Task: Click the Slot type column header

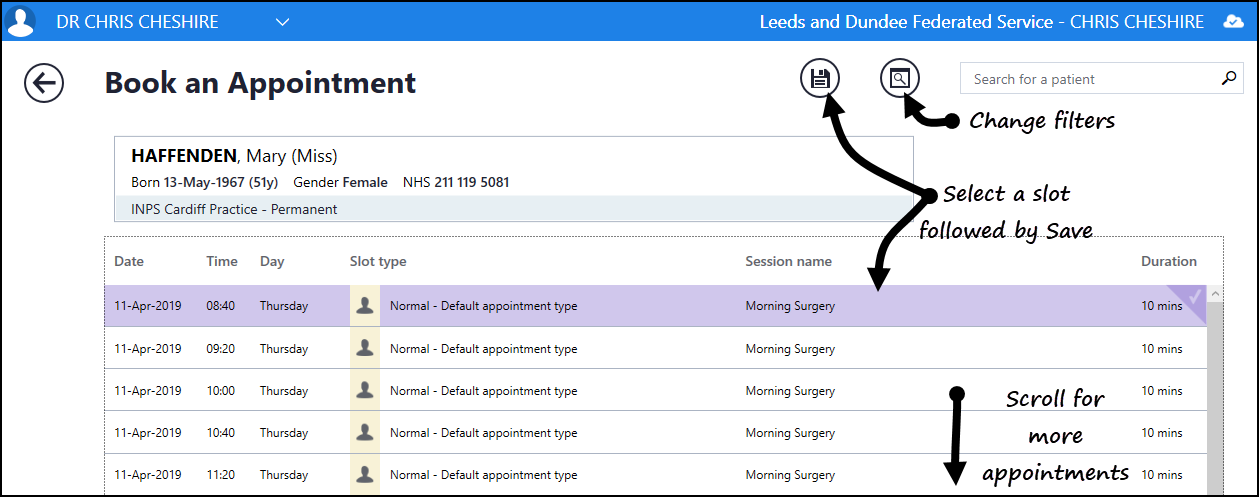Action: tap(378, 262)
